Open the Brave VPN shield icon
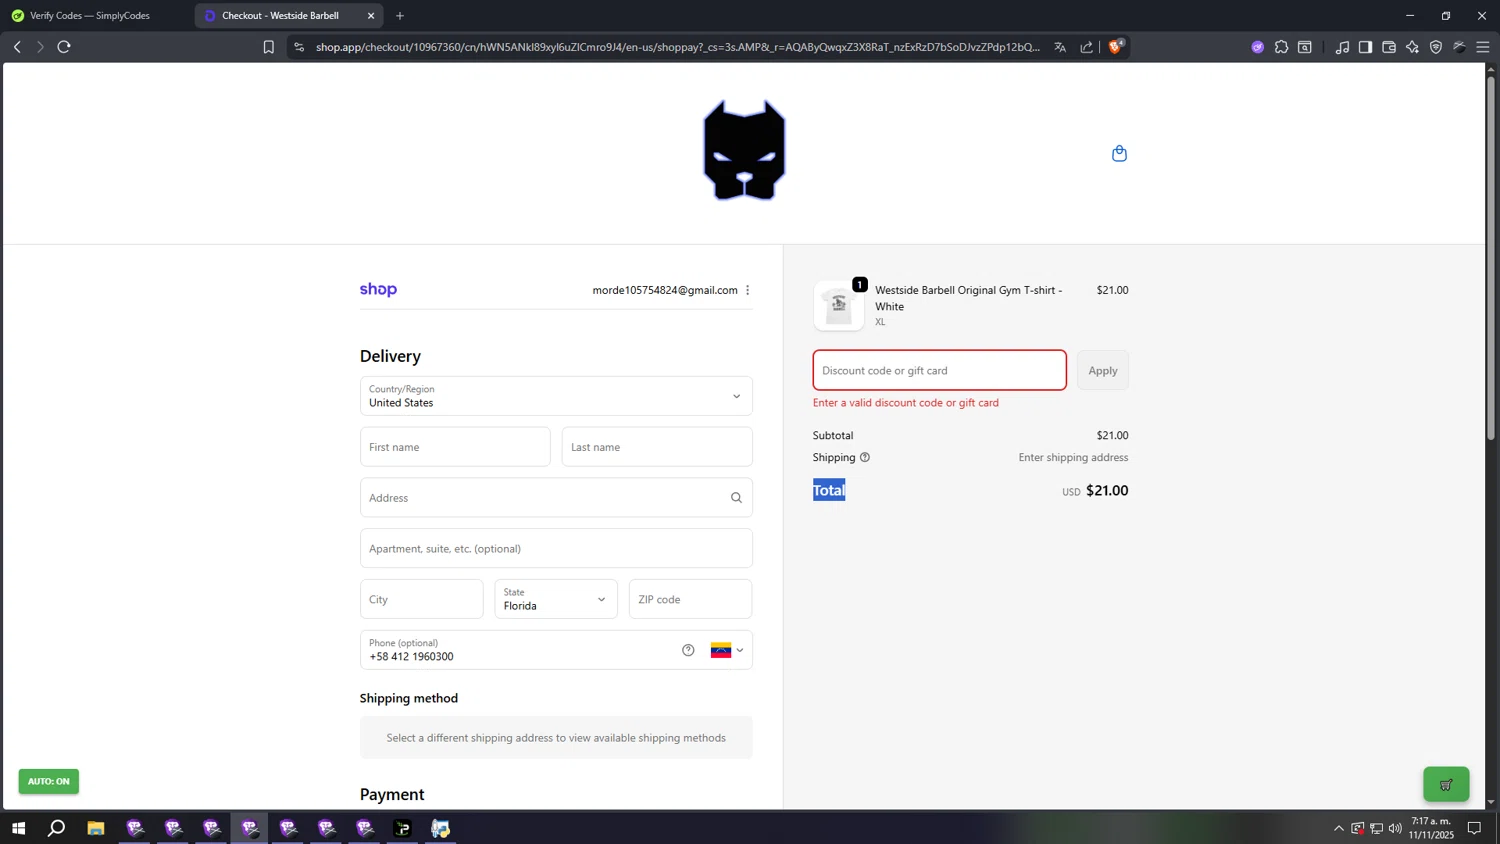Viewport: 1500px width, 844px height. coord(1436,47)
